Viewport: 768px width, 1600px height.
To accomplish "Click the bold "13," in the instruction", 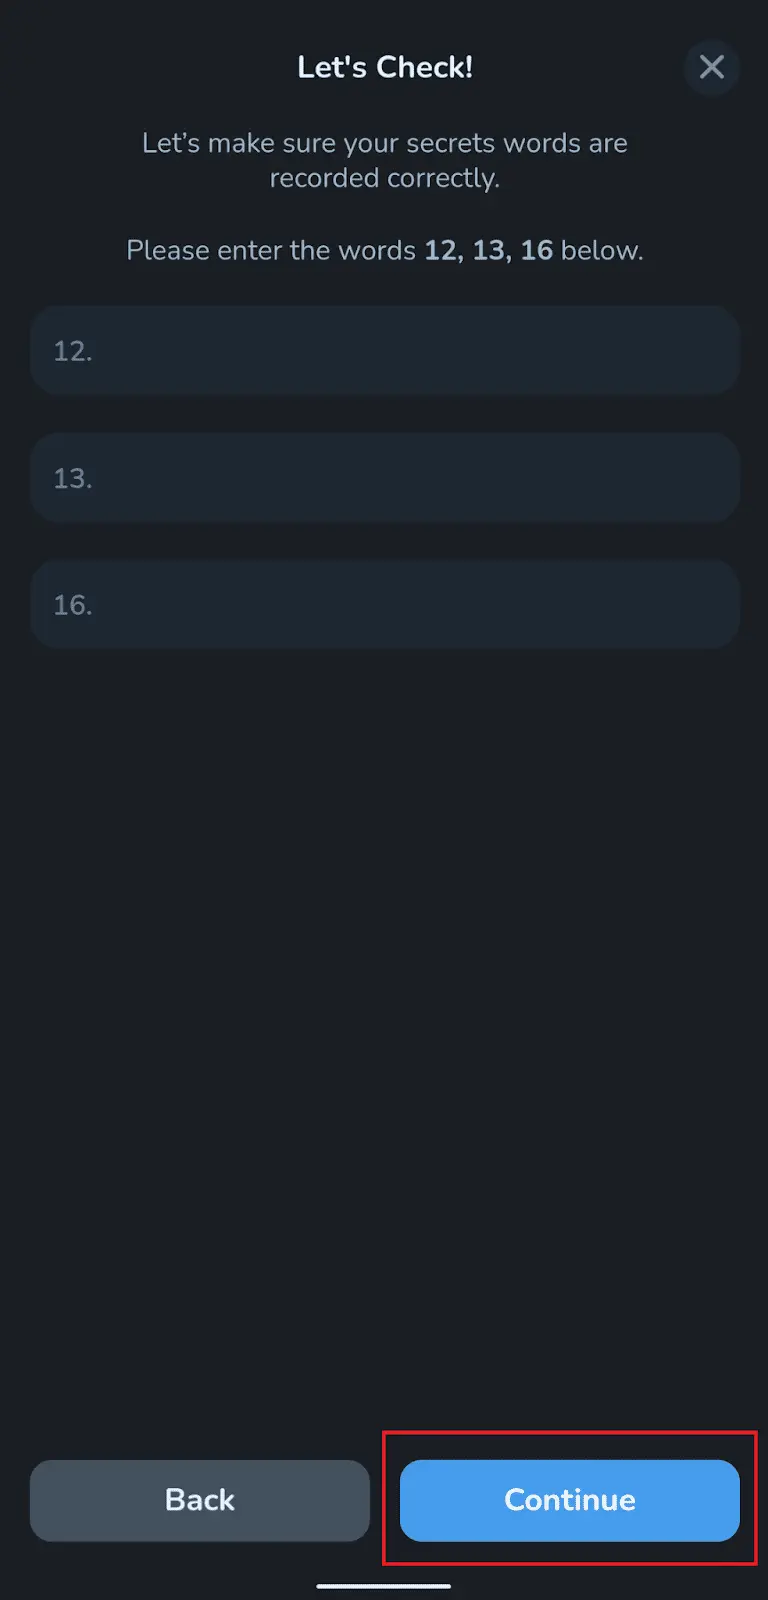I will click(492, 250).
